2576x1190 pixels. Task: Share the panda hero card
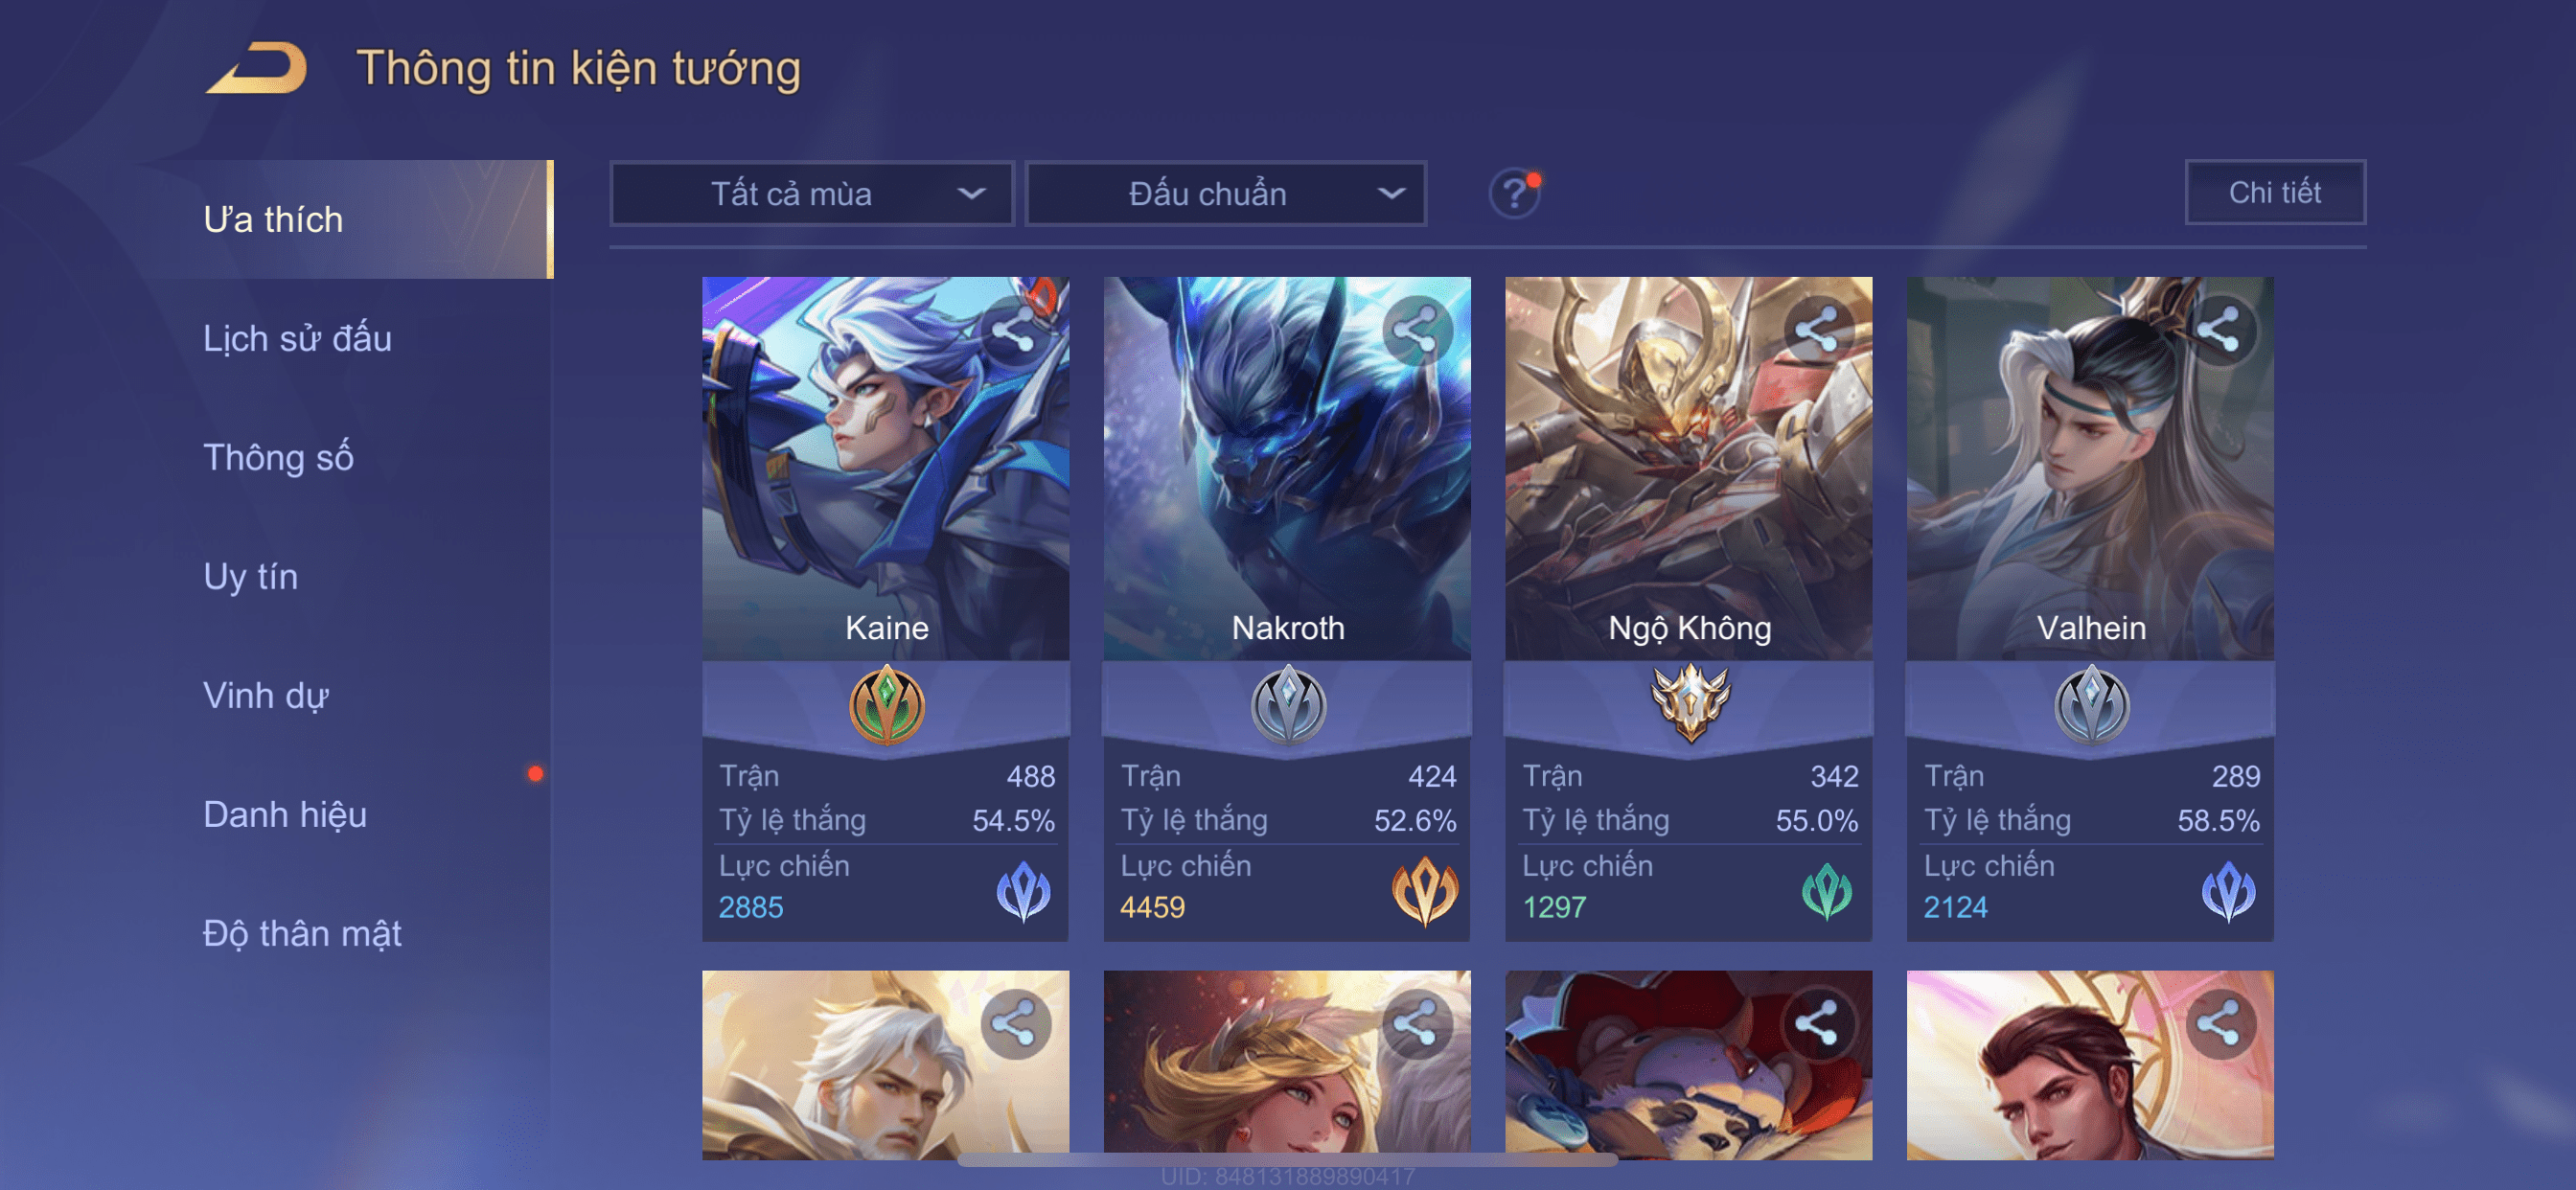click(x=1817, y=1023)
